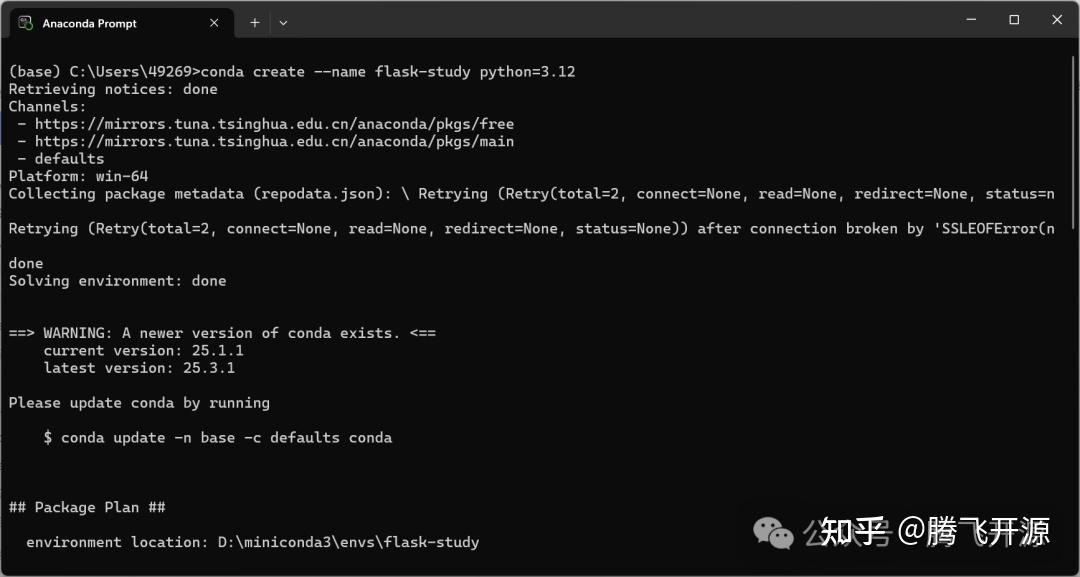
Task: Close the terminal window
Action: click(1057, 20)
